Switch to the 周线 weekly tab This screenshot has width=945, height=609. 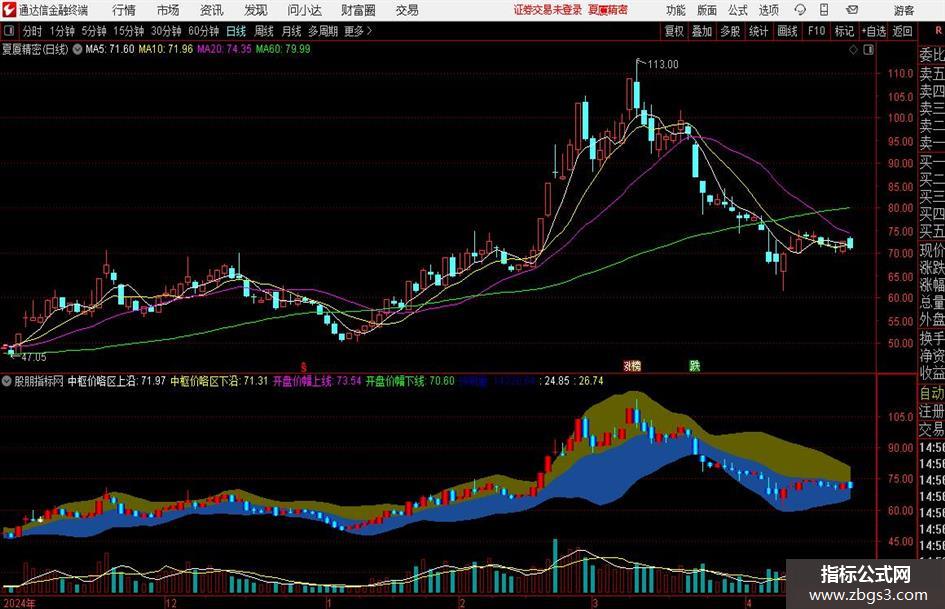point(264,31)
